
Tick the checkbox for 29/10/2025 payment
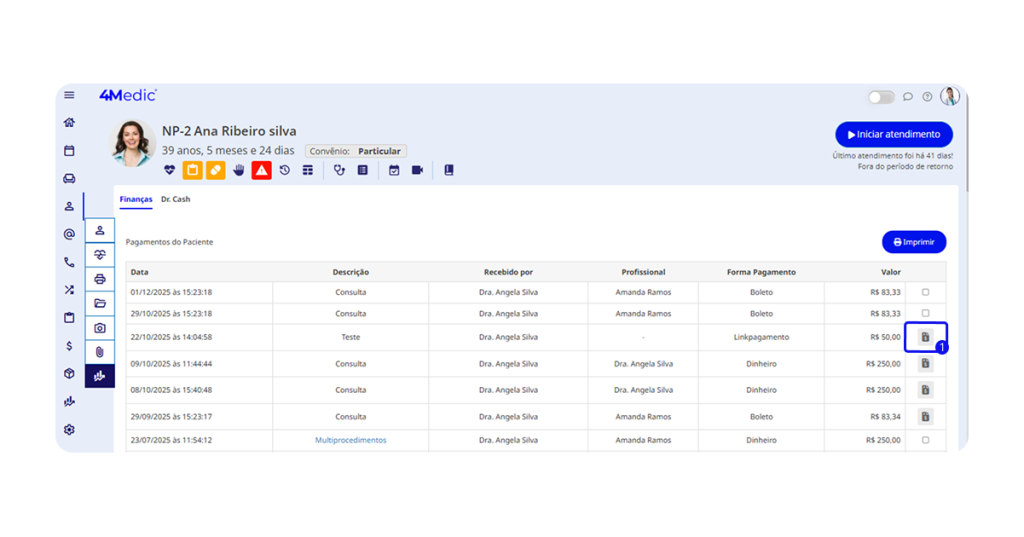[925, 314]
